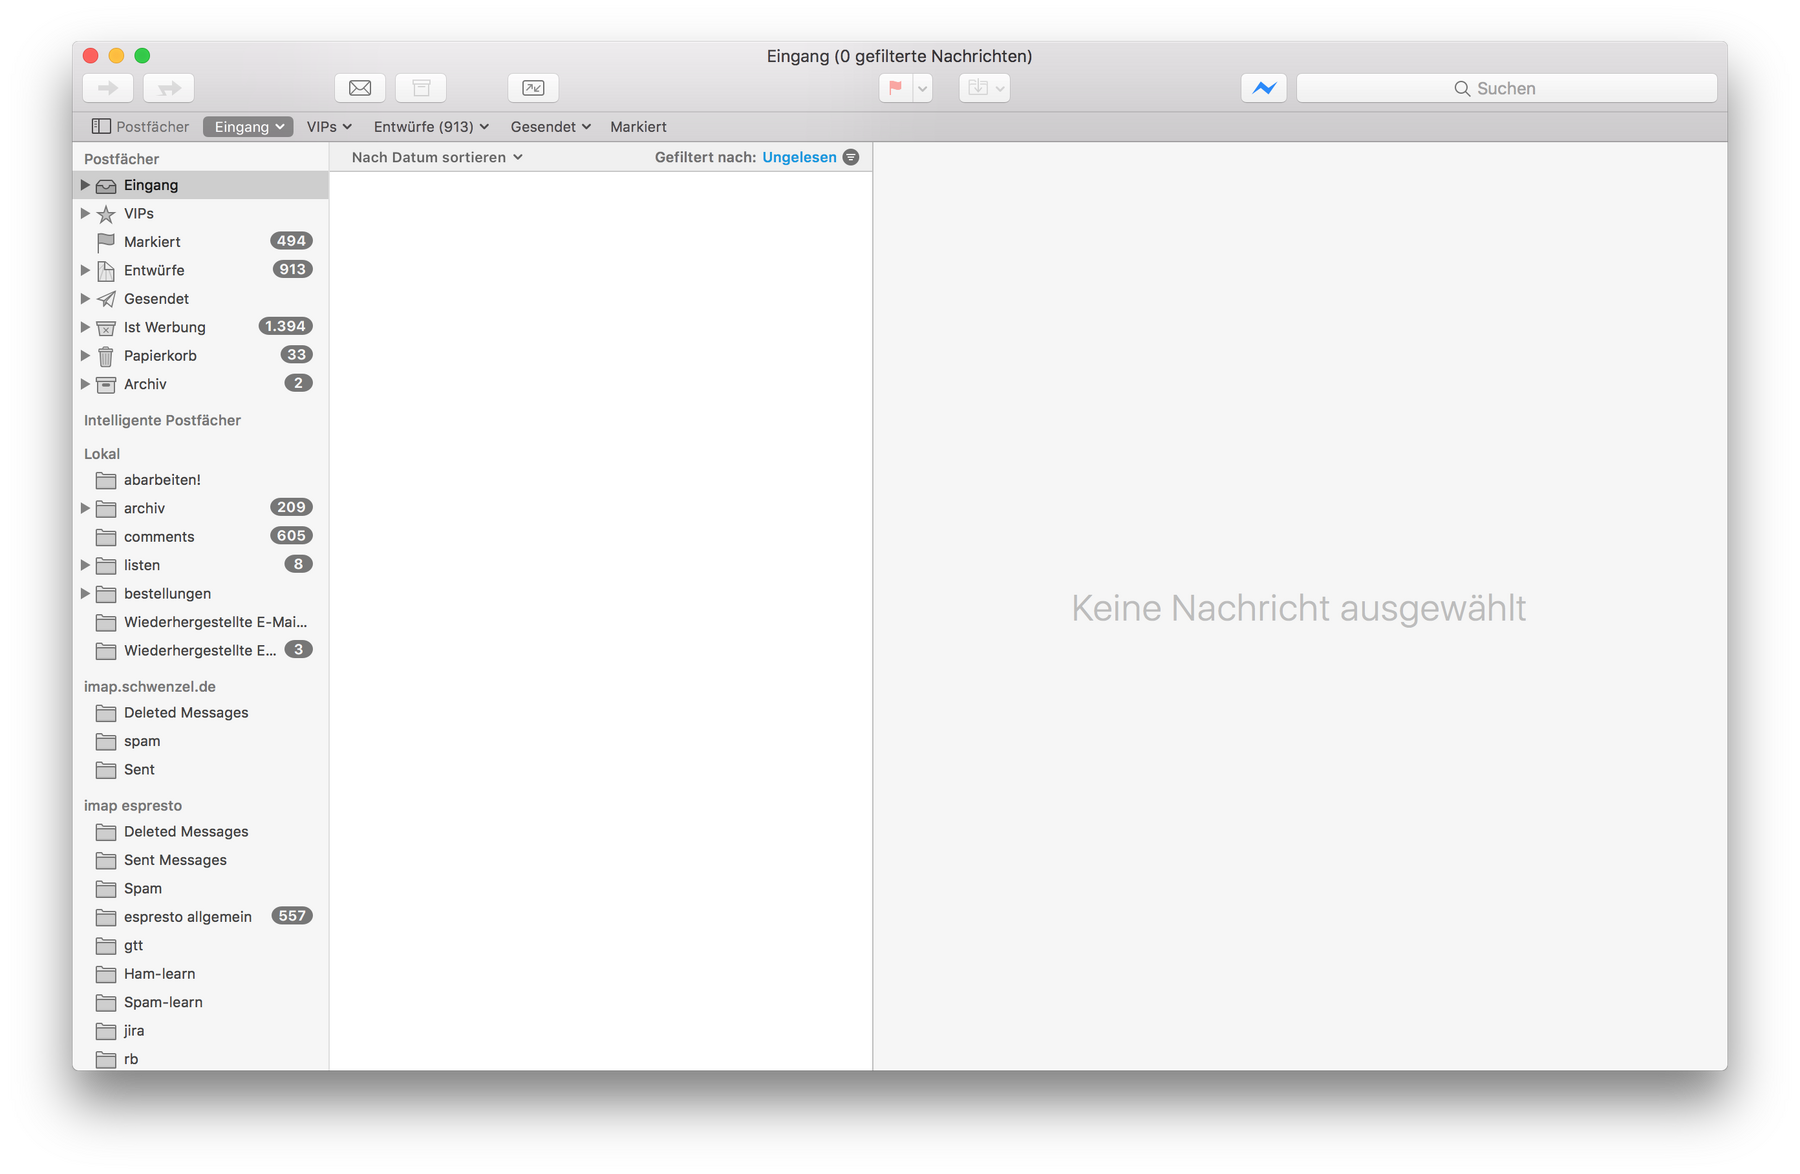Open the lowercase spam folder
Image resolution: width=1800 pixels, height=1174 pixels.
(x=200, y=741)
